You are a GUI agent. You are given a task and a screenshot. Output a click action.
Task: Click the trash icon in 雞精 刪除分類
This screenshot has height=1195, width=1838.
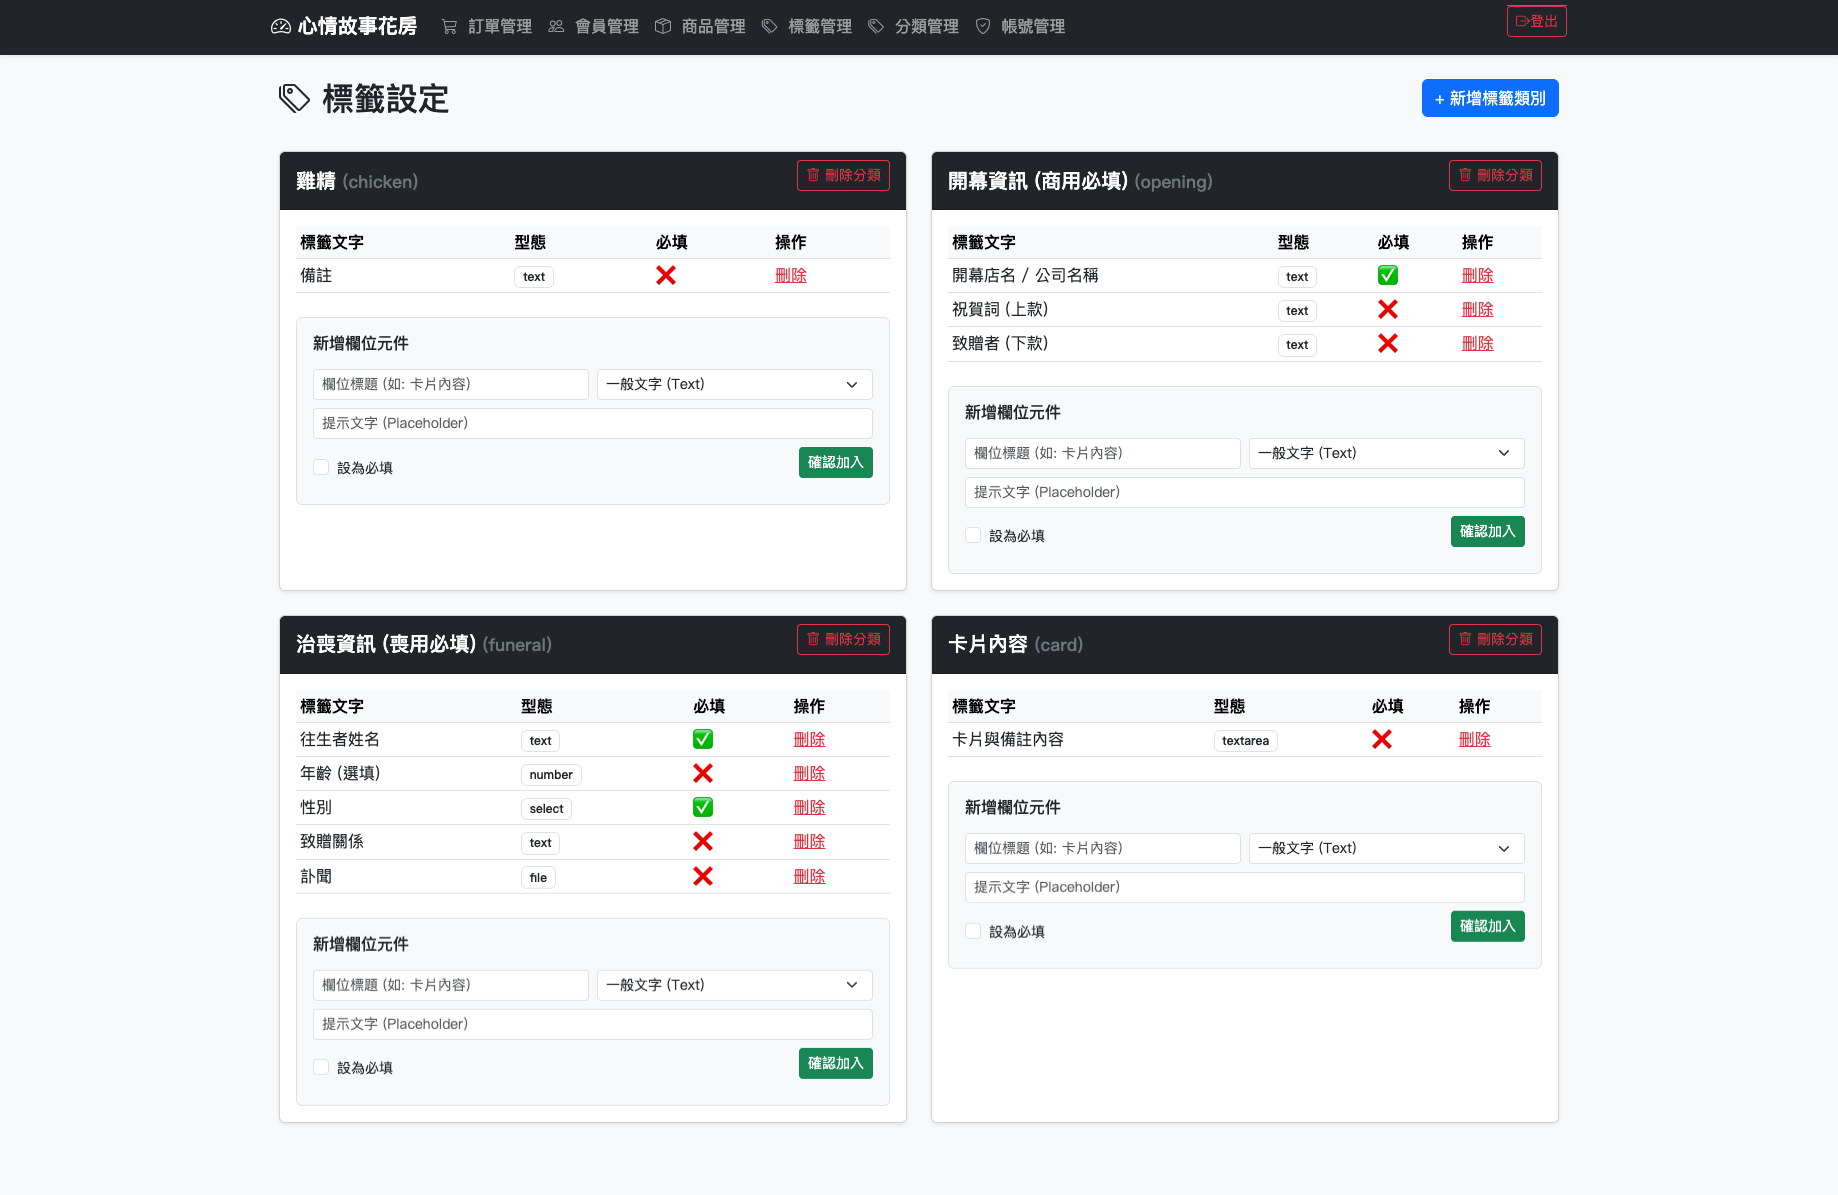tap(813, 175)
